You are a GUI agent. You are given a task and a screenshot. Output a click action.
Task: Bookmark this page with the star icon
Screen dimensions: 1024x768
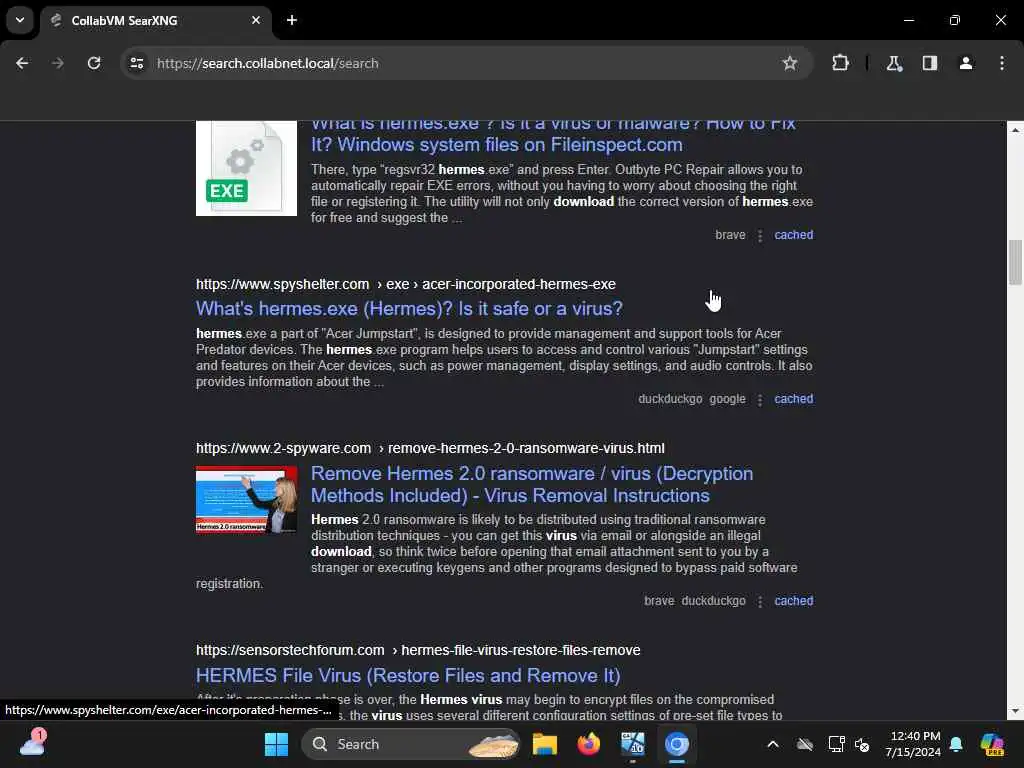[x=790, y=63]
